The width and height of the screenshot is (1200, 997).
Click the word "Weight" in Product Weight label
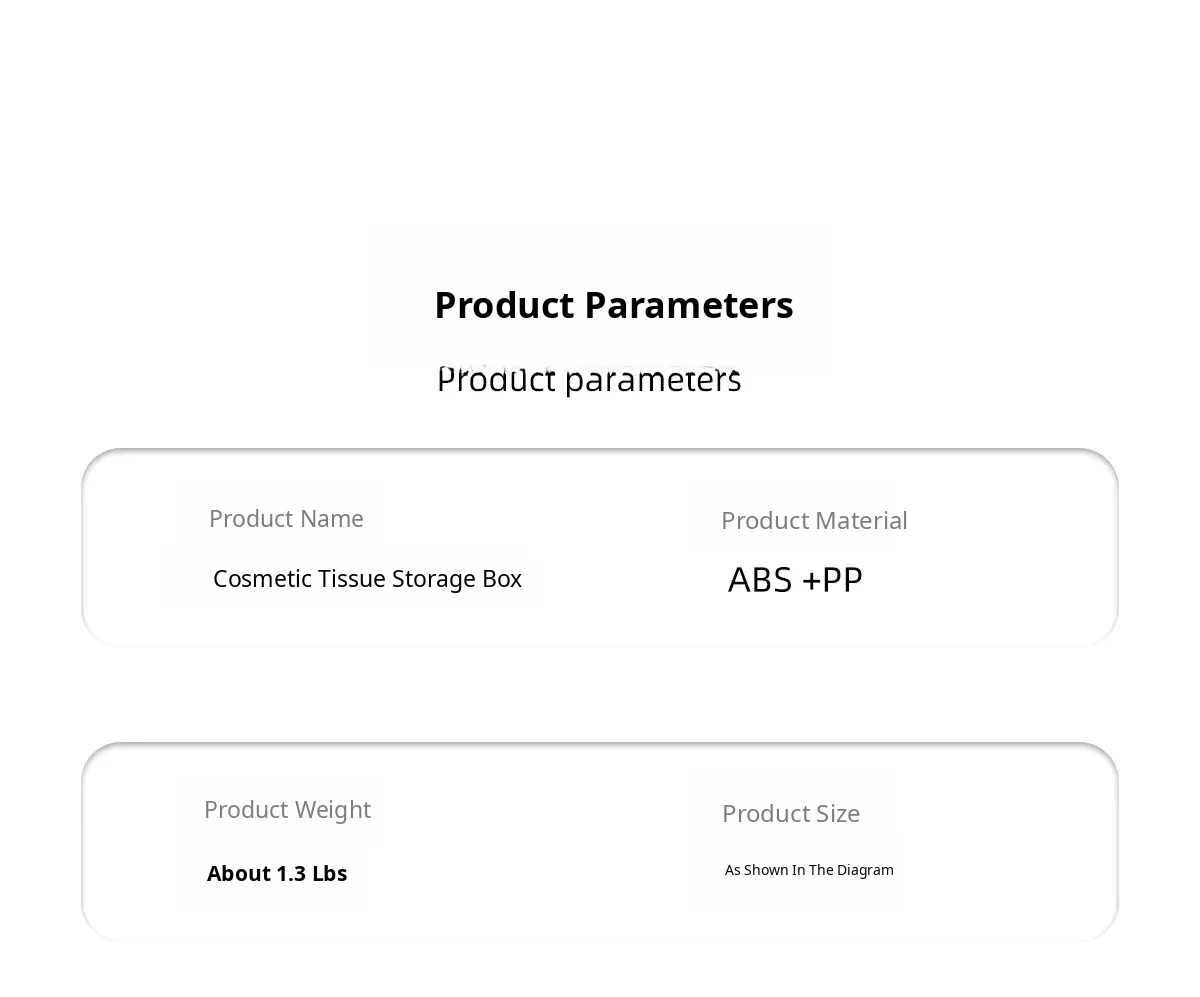333,809
